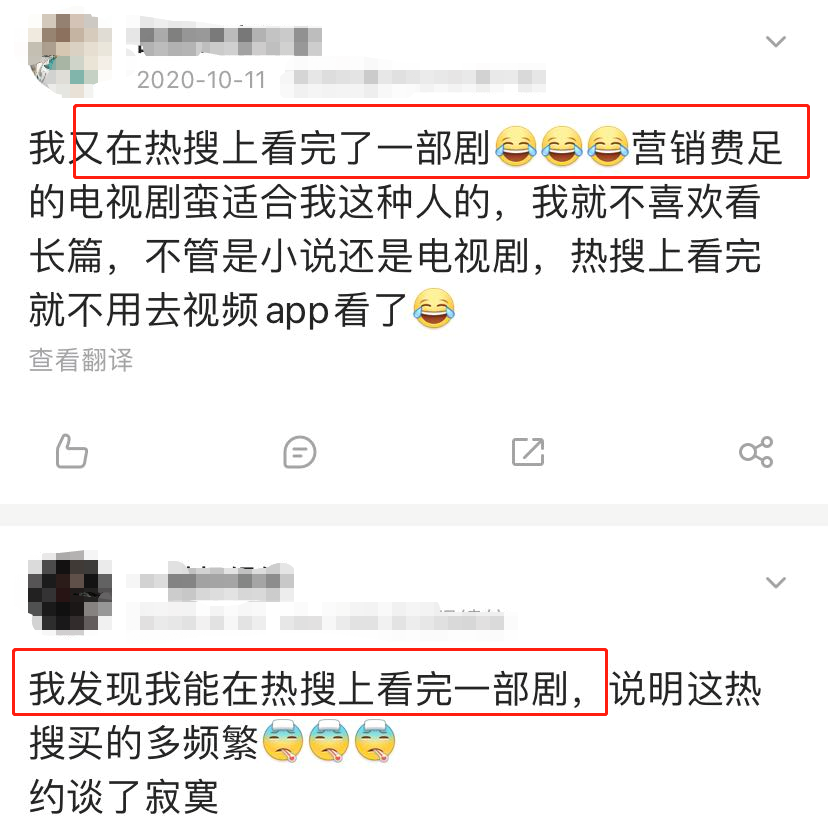Tap the blurred source text beside the date
Image resolution: width=828 pixels, height=827 pixels.
click(413, 81)
